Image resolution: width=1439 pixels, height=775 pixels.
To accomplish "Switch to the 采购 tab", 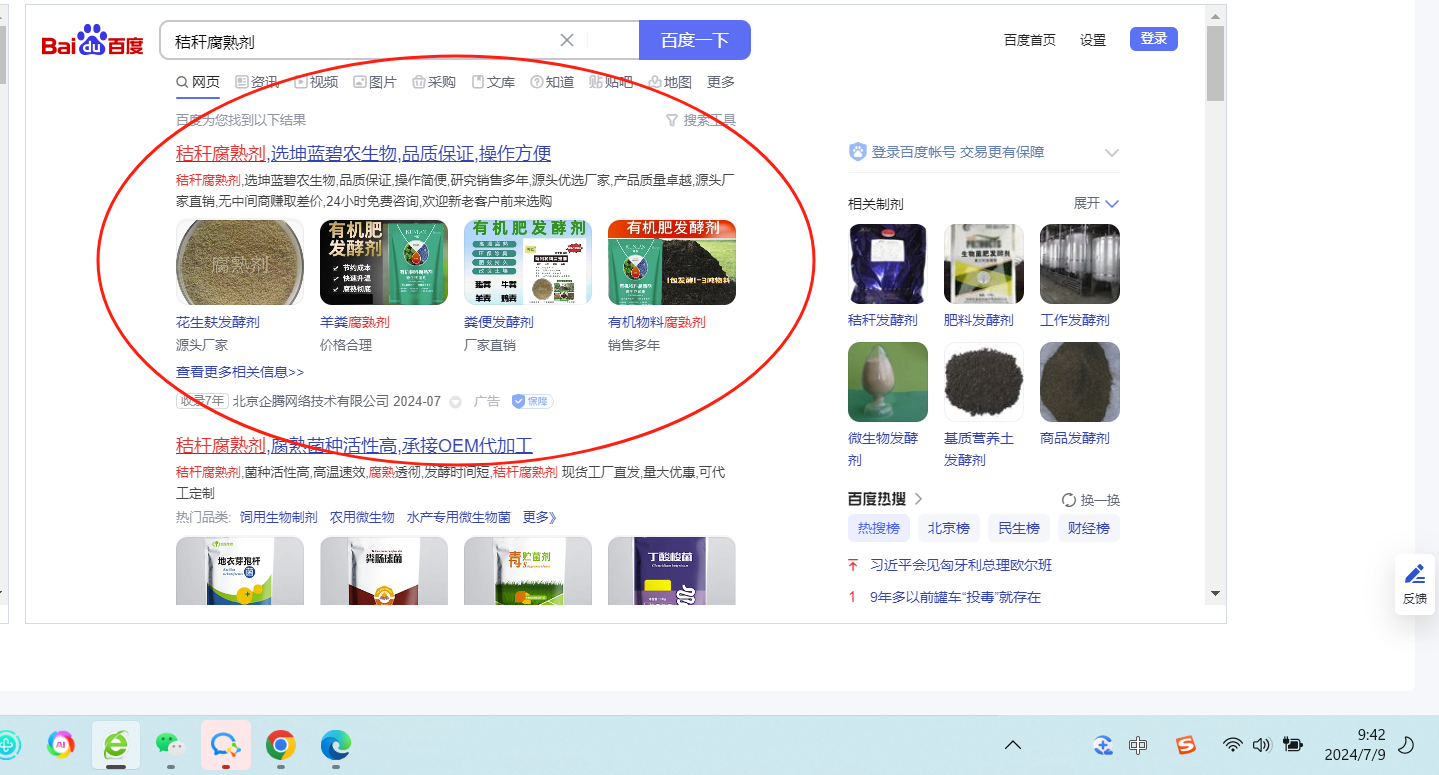I will tap(434, 82).
